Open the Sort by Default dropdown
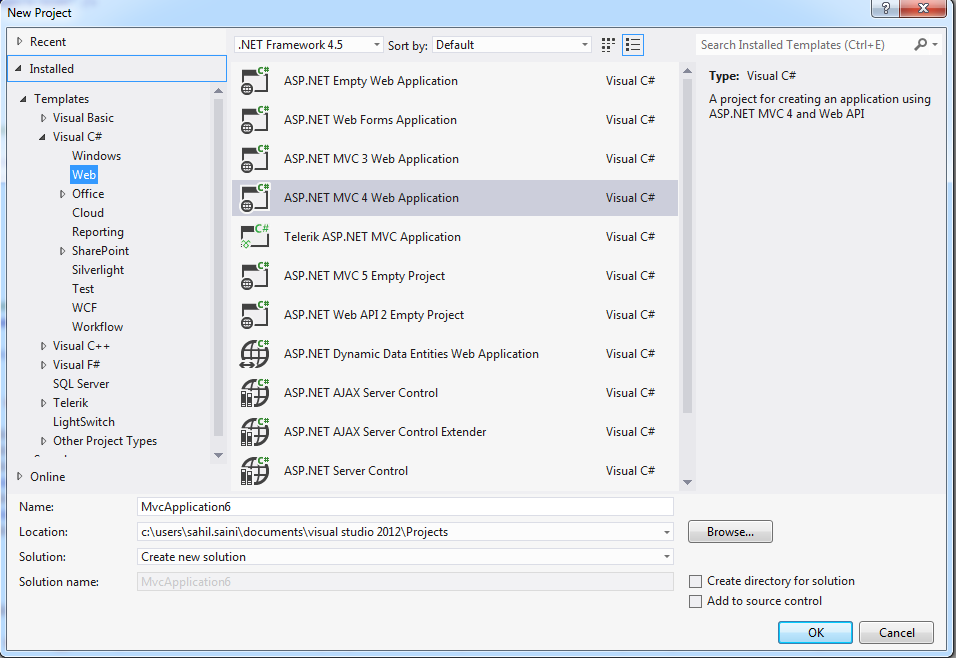The image size is (956, 658). click(x=512, y=45)
